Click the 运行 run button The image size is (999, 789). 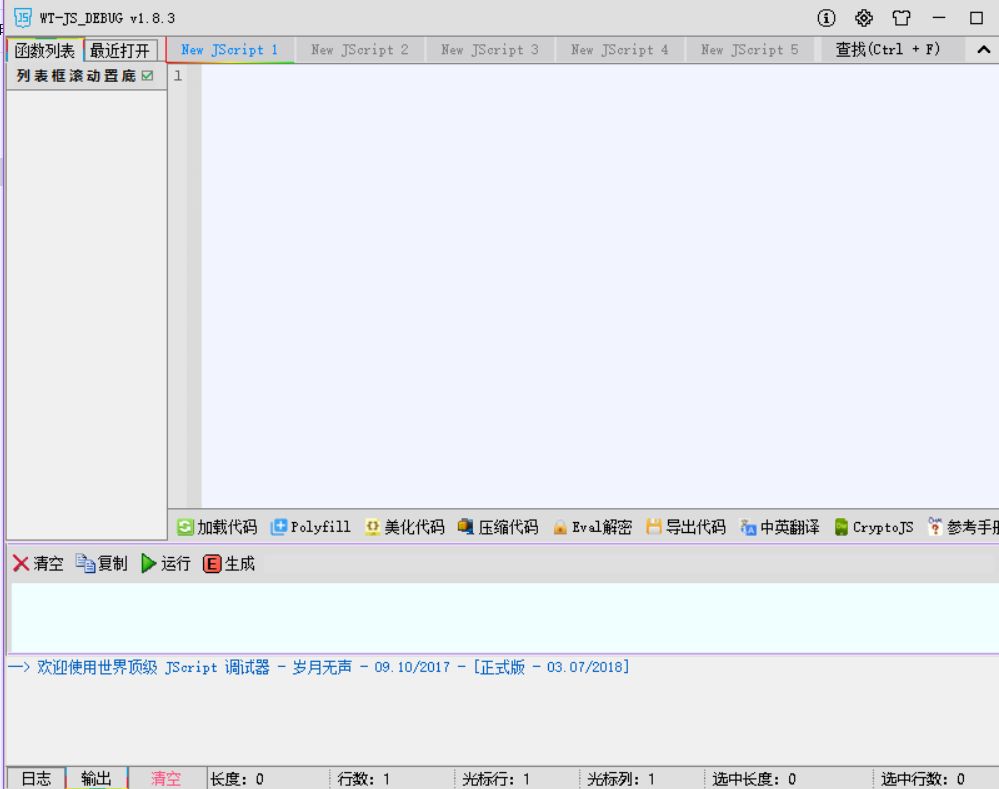(164, 561)
